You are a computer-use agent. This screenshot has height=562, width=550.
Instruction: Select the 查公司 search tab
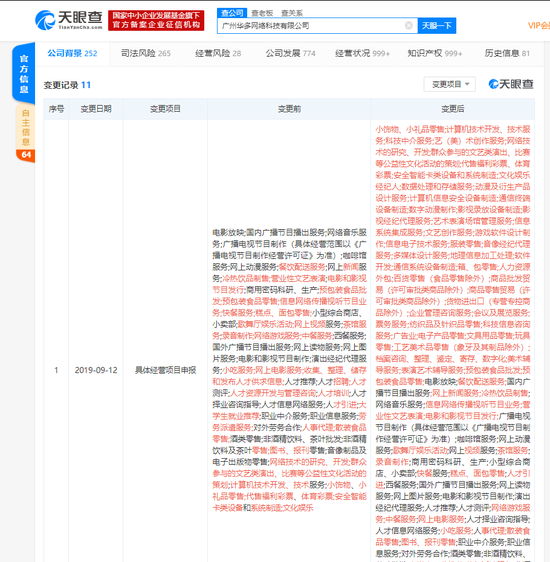click(232, 13)
